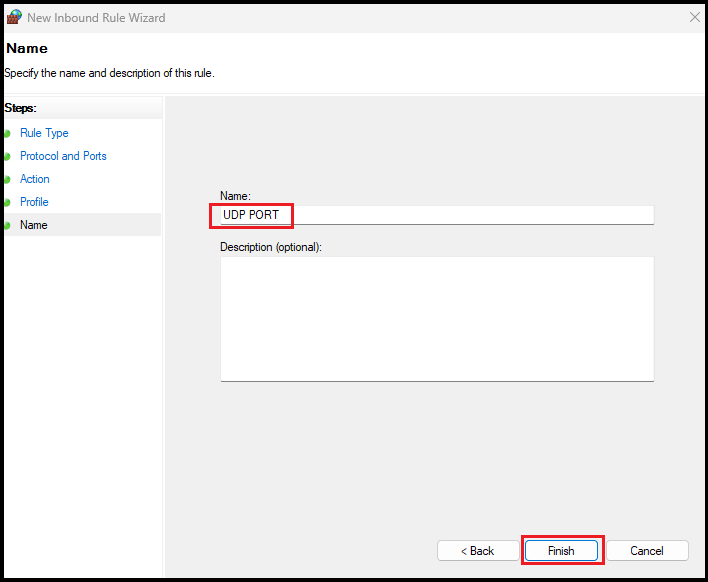
Task: Close the wizard window with X
Action: tap(695, 18)
